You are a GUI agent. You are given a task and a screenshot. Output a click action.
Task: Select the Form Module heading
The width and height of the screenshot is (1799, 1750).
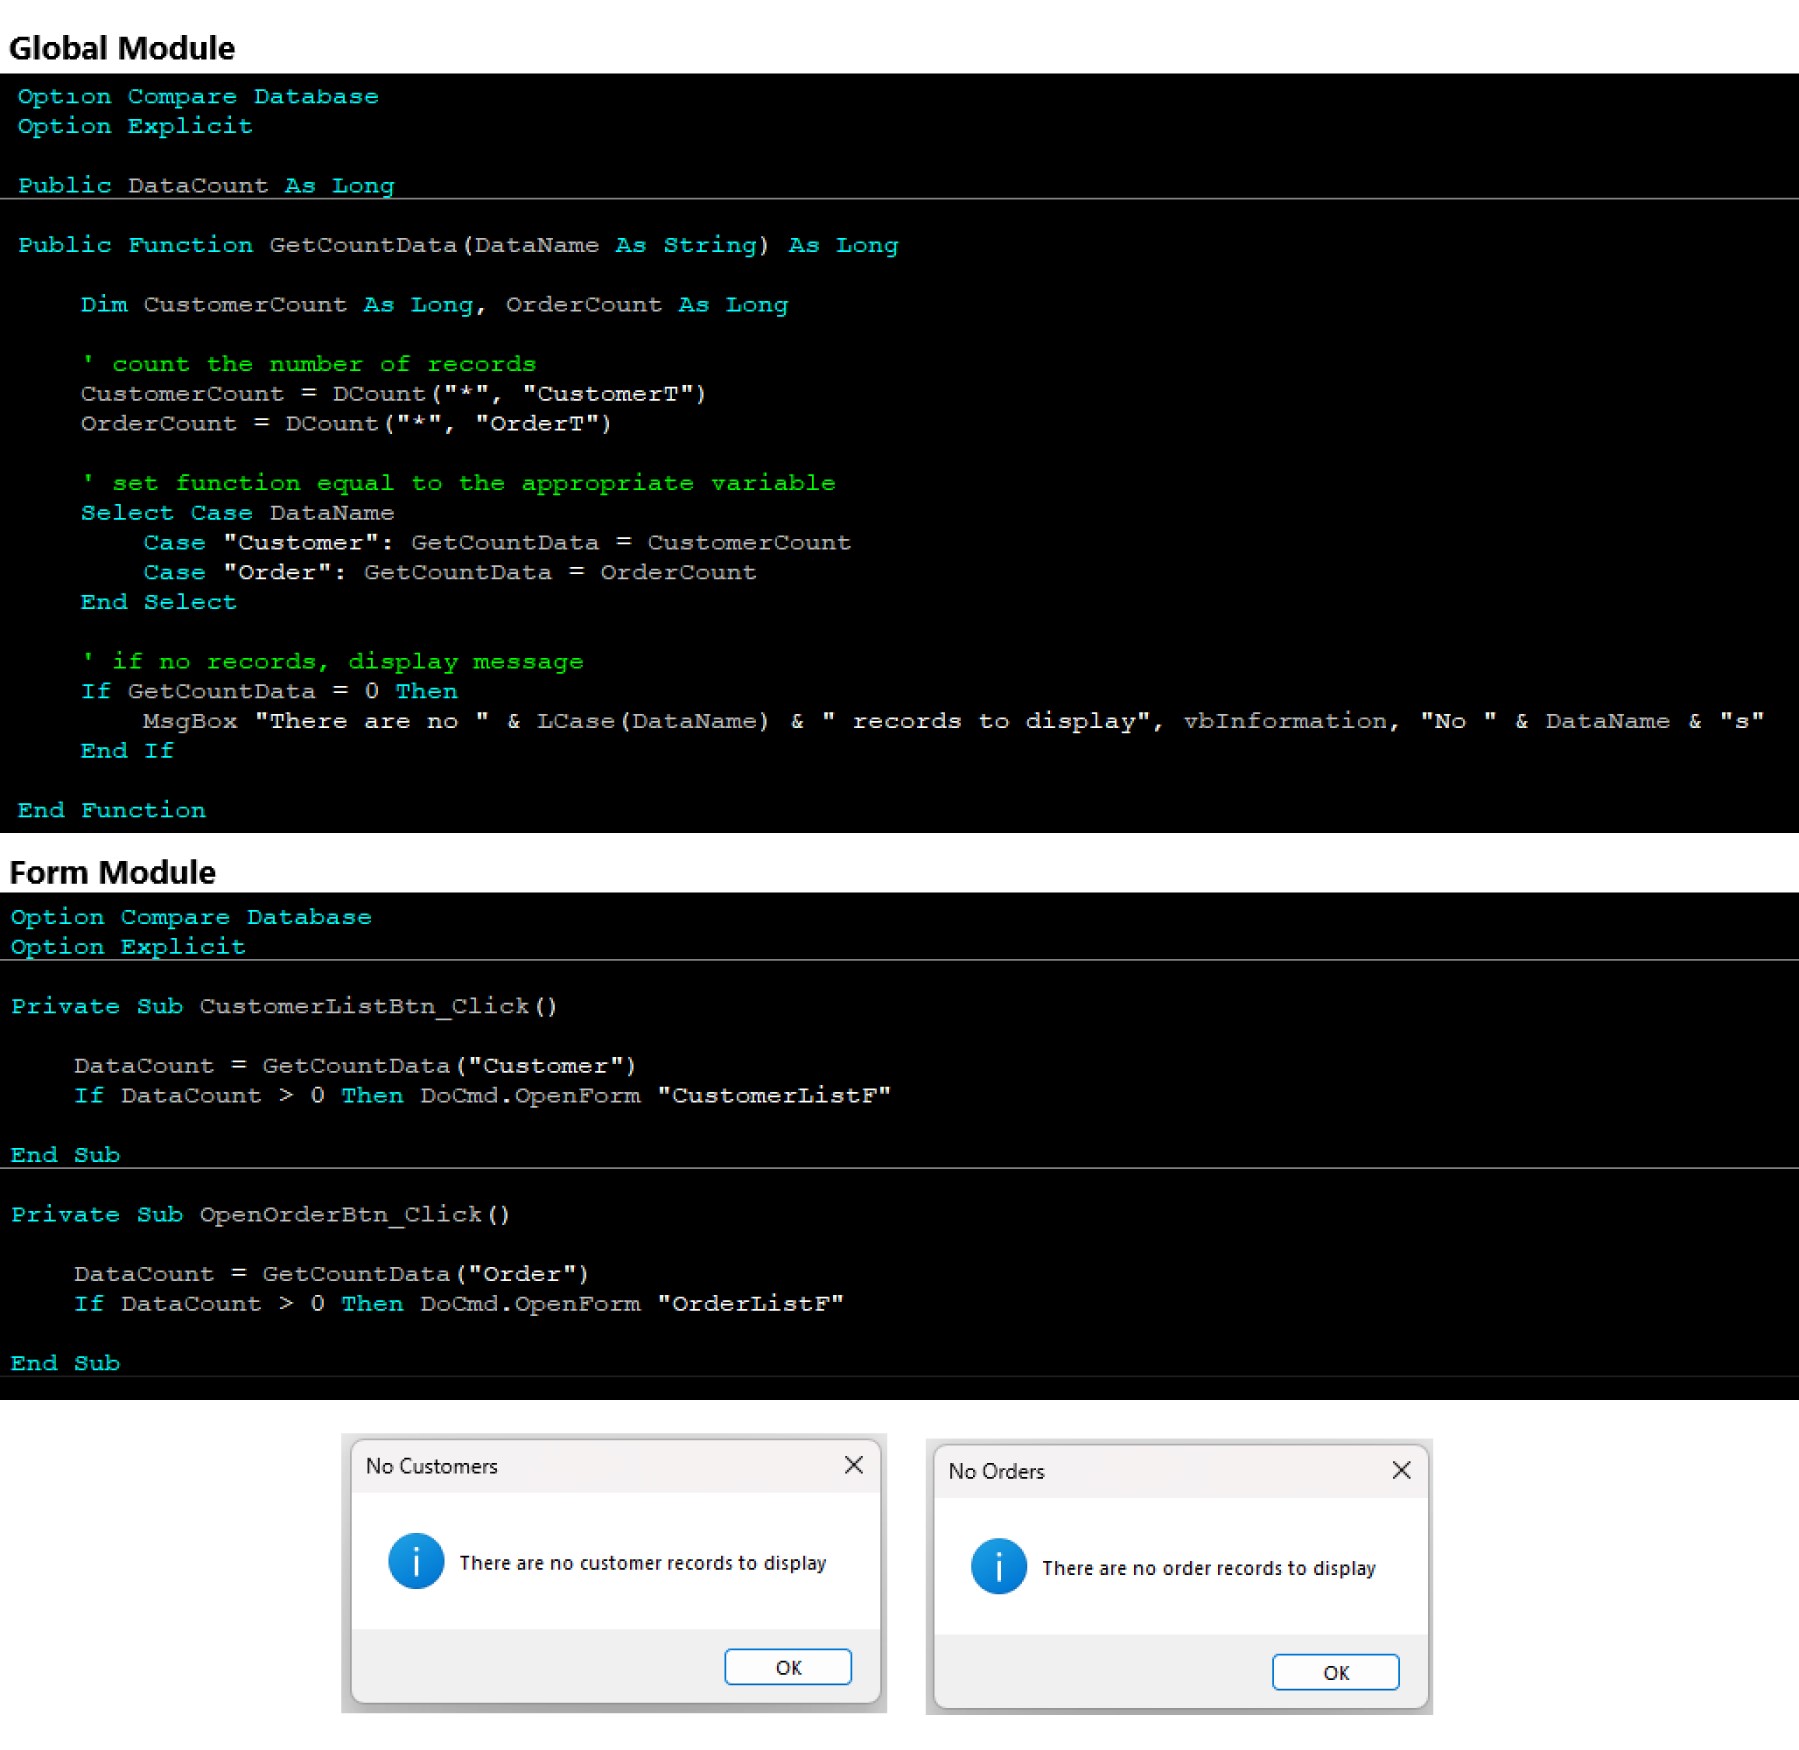click(x=111, y=871)
